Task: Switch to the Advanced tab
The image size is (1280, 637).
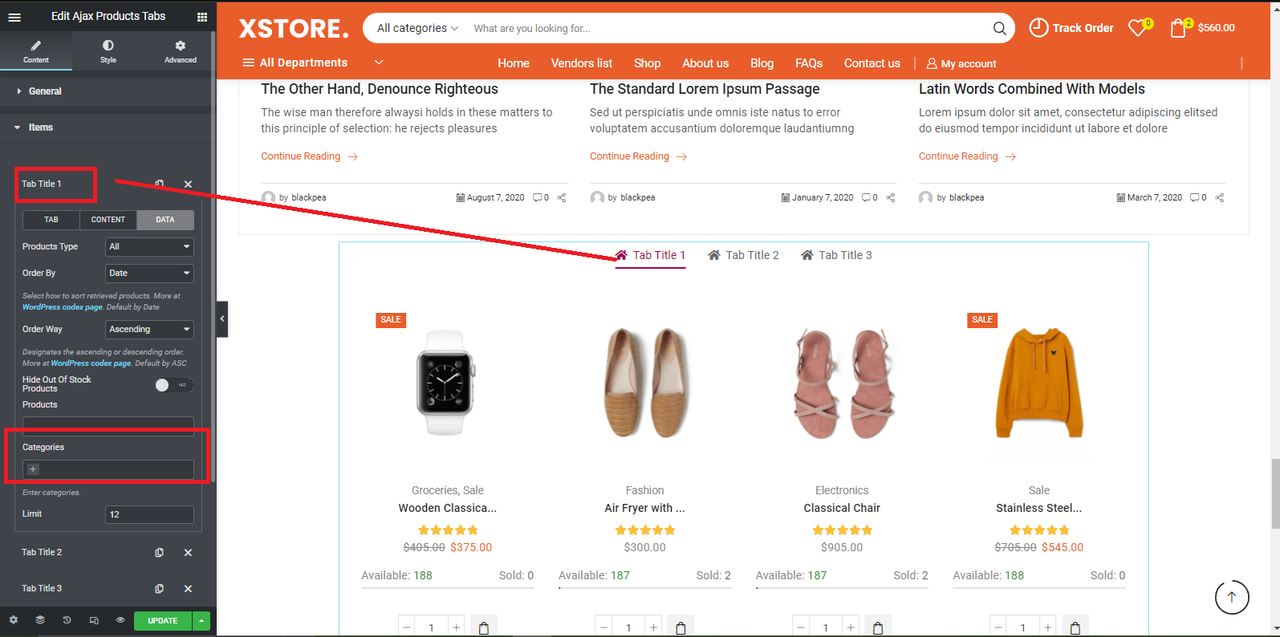Action: (x=180, y=51)
